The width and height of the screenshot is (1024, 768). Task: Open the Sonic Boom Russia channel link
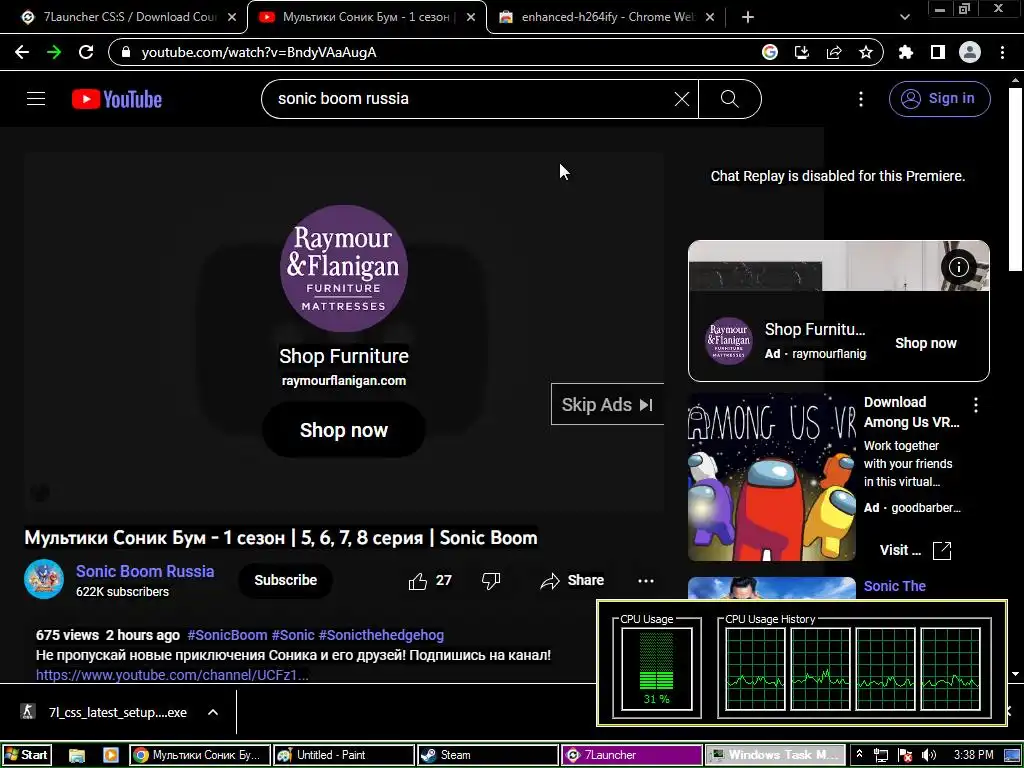pyautogui.click(x=145, y=571)
